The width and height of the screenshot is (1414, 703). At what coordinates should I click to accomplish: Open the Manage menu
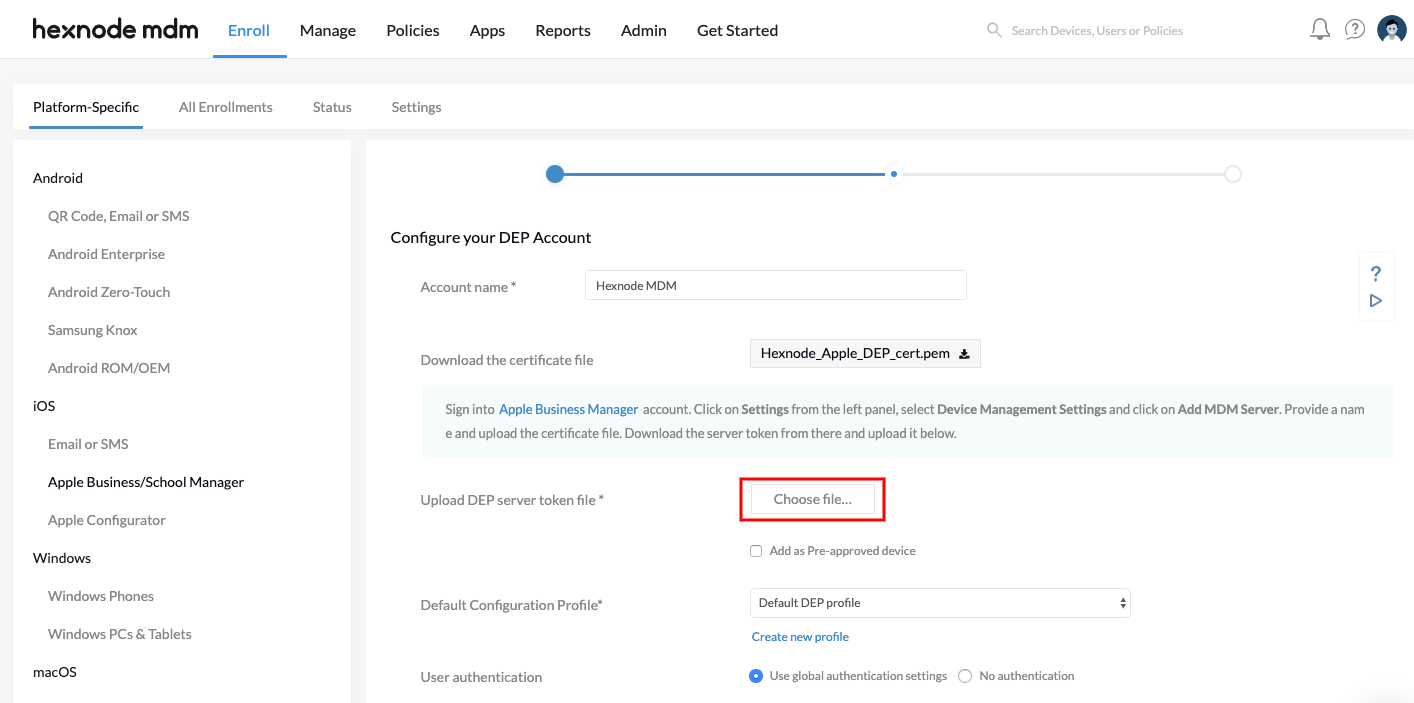click(x=328, y=30)
